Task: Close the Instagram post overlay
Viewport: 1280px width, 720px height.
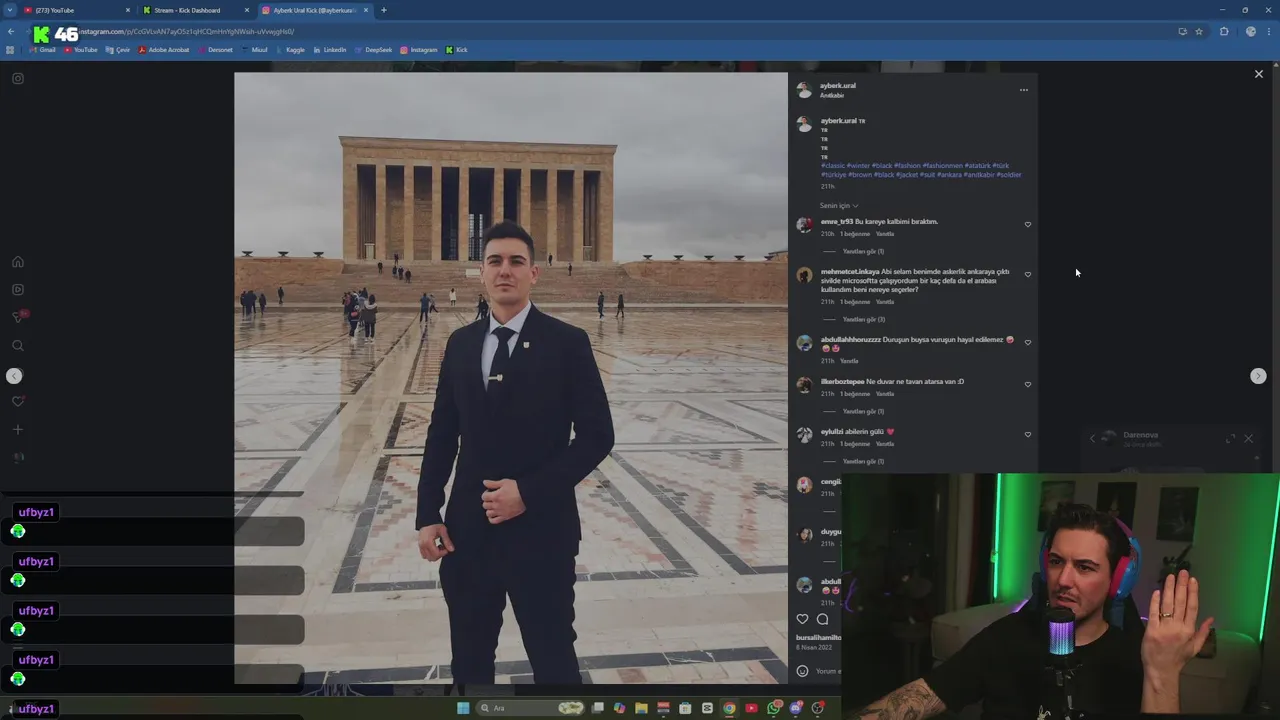Action: click(1258, 74)
